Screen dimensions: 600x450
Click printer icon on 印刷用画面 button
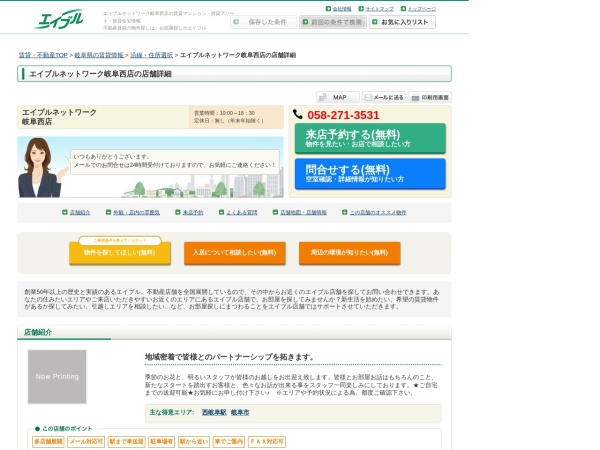click(415, 98)
